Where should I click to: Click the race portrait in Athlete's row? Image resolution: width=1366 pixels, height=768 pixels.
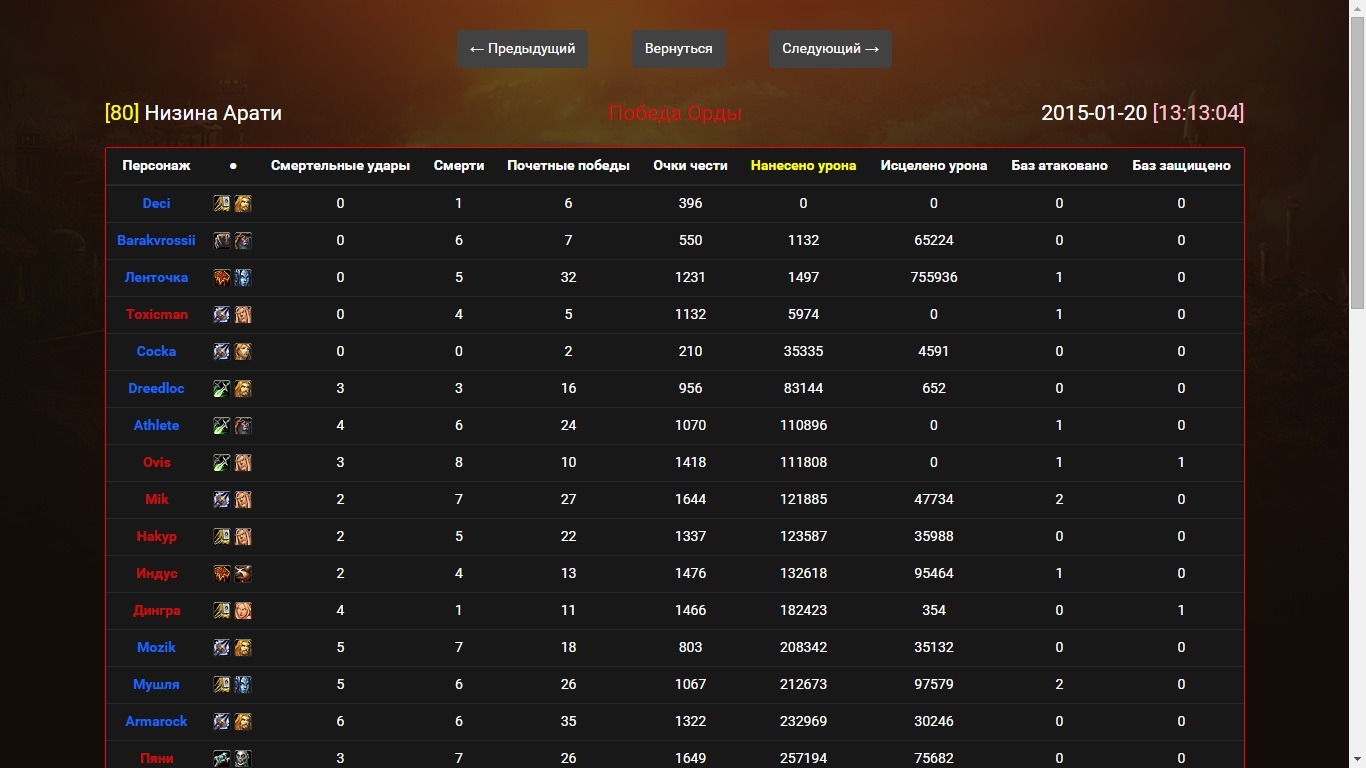(x=242, y=426)
